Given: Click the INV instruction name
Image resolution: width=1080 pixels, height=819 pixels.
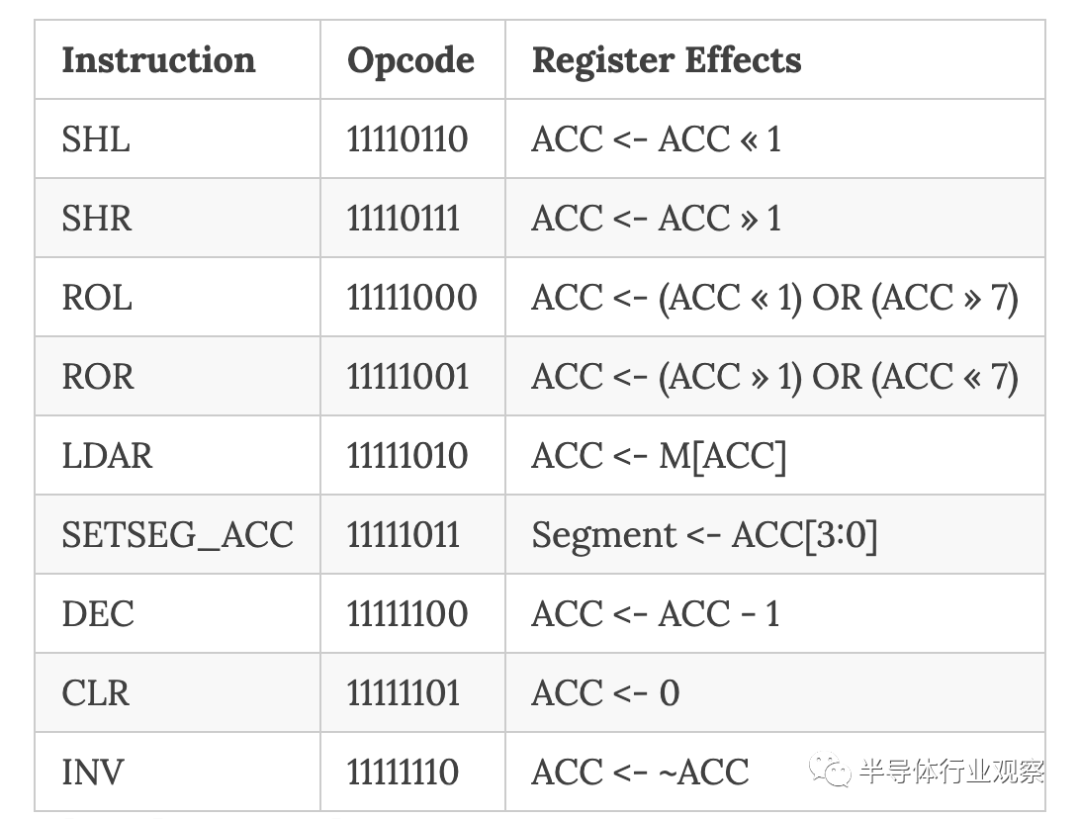Looking at the screenshot, I should click(x=91, y=771).
